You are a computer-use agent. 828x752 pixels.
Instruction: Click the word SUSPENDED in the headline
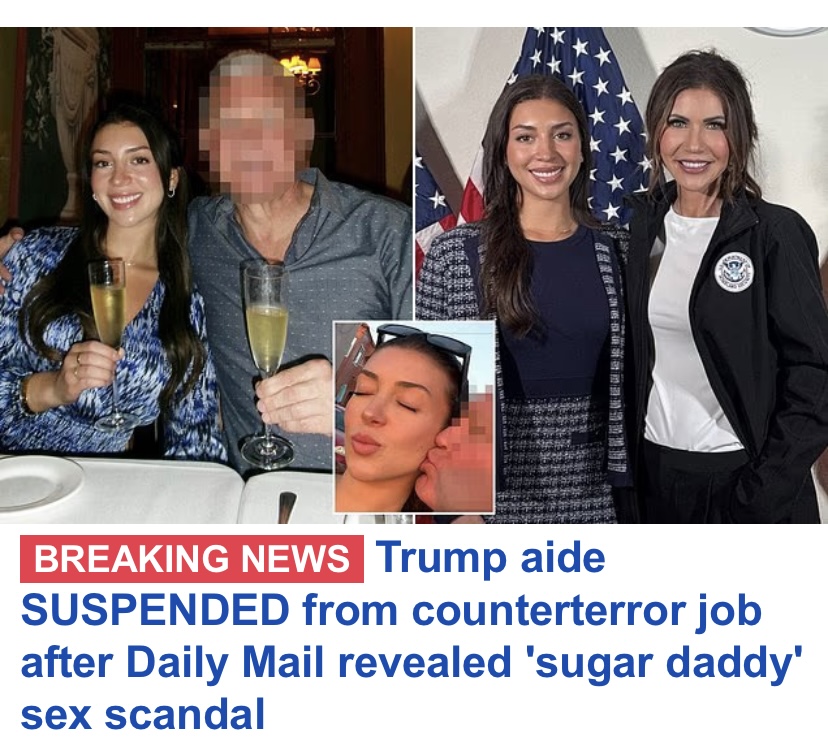(x=155, y=610)
